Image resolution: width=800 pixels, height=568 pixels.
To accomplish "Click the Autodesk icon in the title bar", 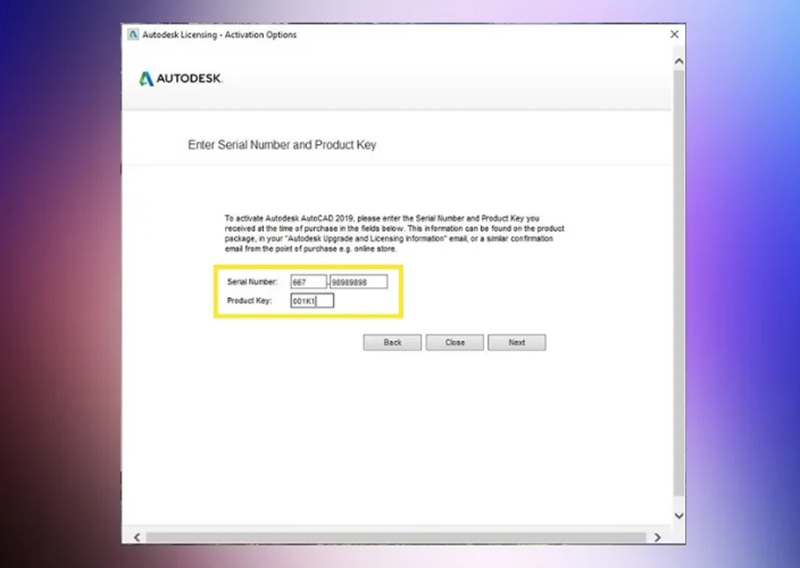I will pos(132,35).
